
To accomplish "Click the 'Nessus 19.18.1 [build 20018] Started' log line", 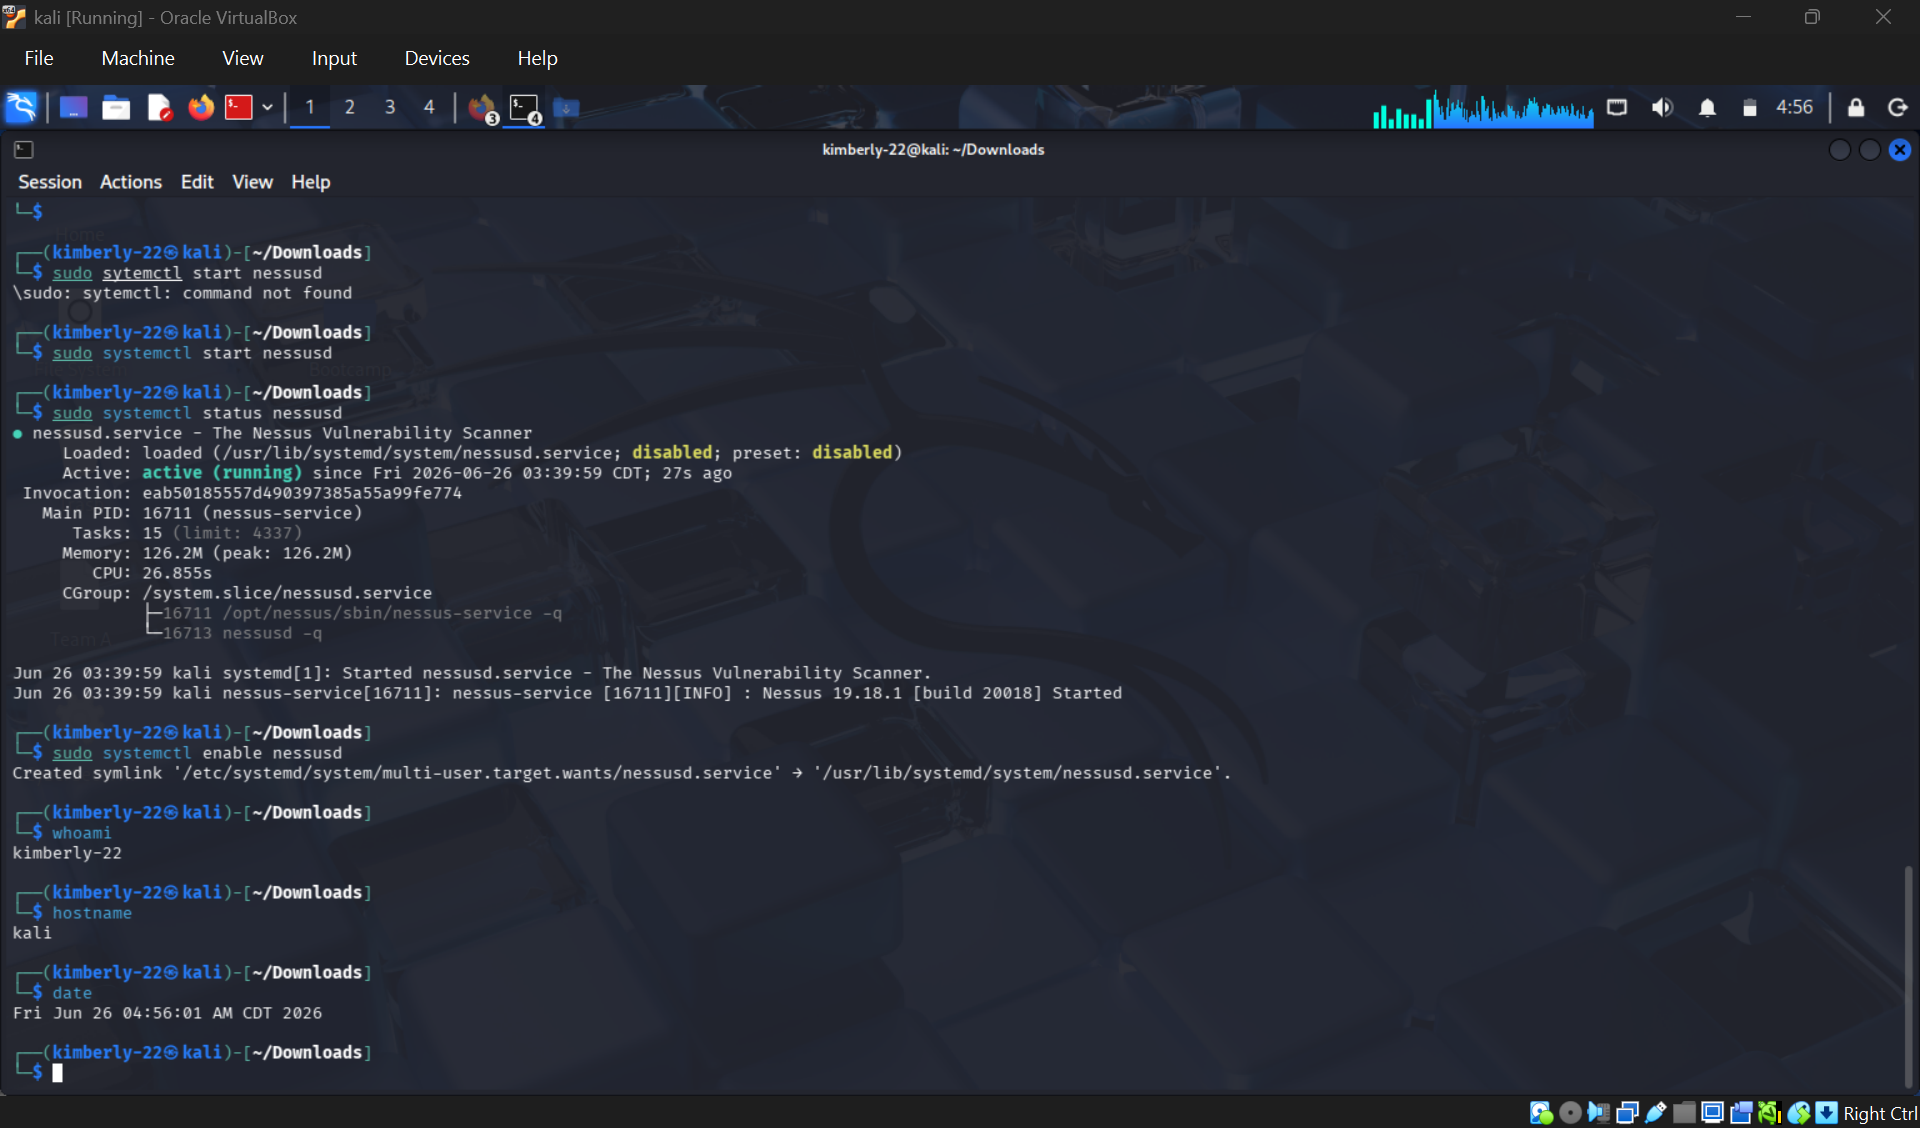I will click(x=567, y=693).
